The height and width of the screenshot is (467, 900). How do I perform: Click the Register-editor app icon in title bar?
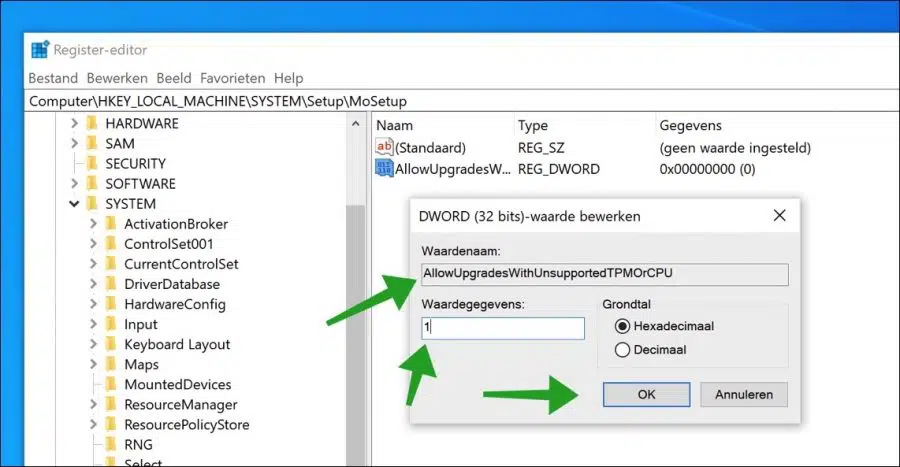(x=40, y=50)
